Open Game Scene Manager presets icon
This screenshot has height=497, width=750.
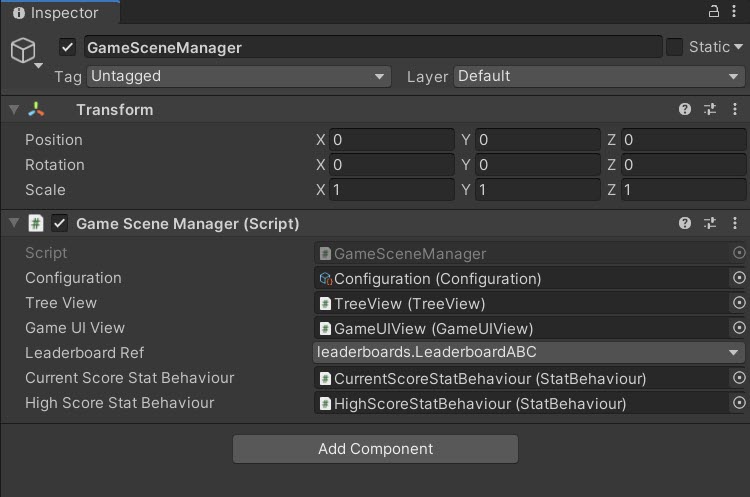pos(711,224)
